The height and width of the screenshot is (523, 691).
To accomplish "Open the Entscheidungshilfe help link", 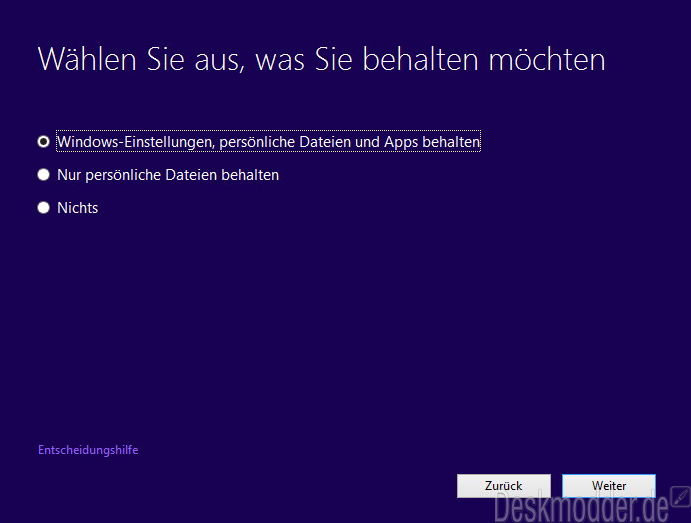I will (88, 450).
